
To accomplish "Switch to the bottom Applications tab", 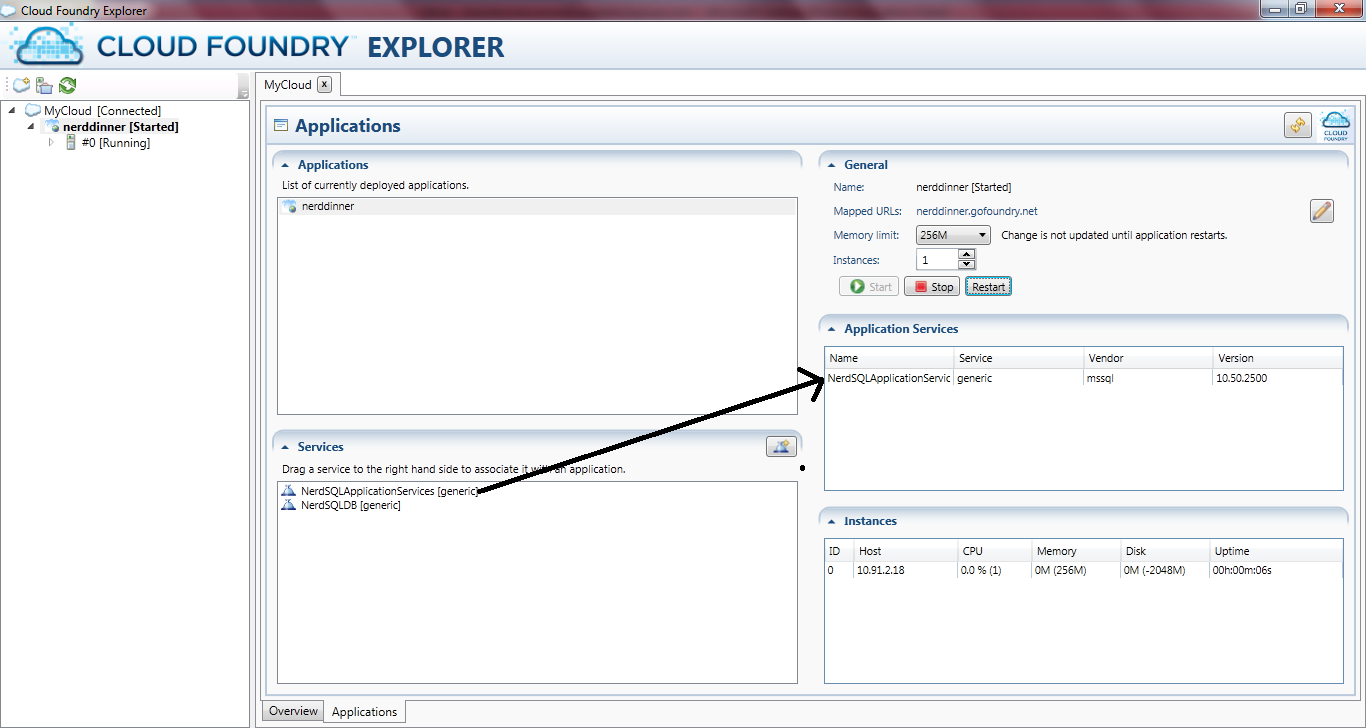I will pos(364,712).
